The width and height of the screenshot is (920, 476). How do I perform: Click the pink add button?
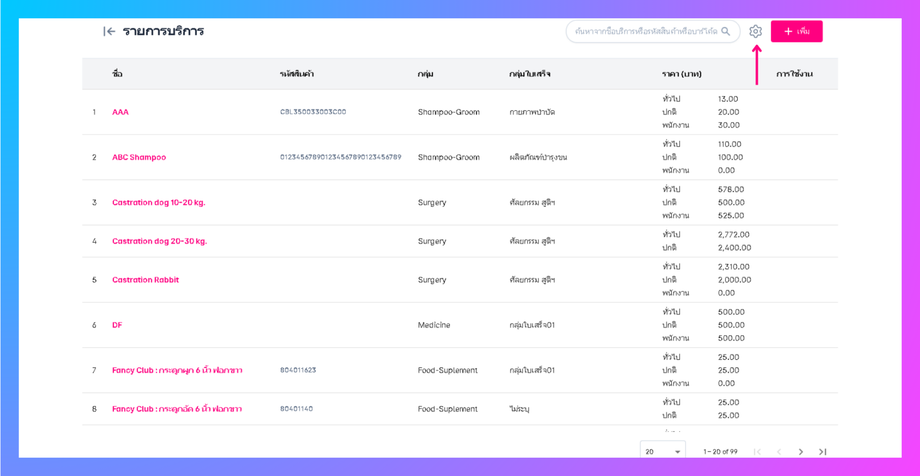796,31
